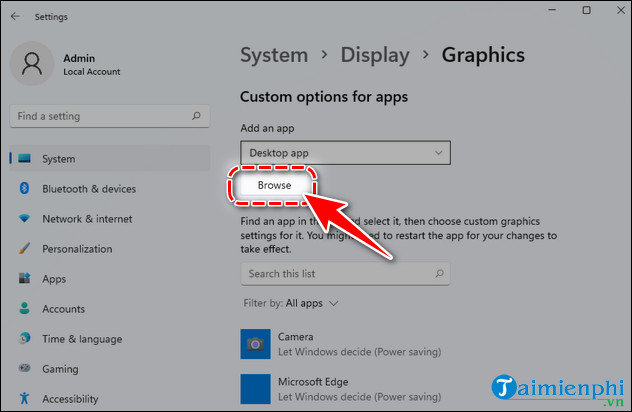The height and width of the screenshot is (412, 632).
Task: Navigate to Display breadcrumb link
Action: coord(375,55)
